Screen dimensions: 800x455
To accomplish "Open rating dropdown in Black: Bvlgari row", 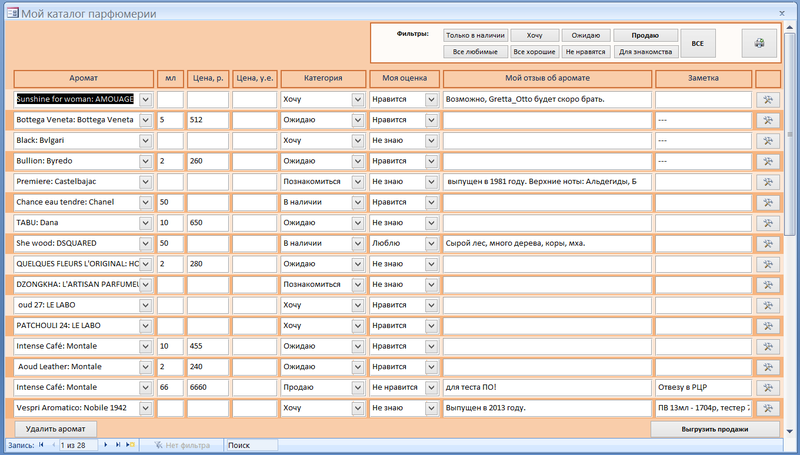I will pos(431,141).
